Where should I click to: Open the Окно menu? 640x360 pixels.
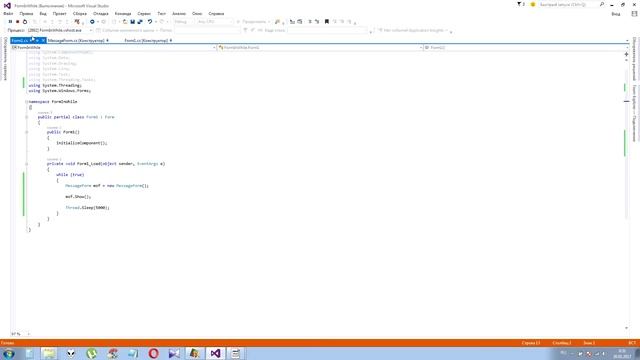[x=197, y=13]
